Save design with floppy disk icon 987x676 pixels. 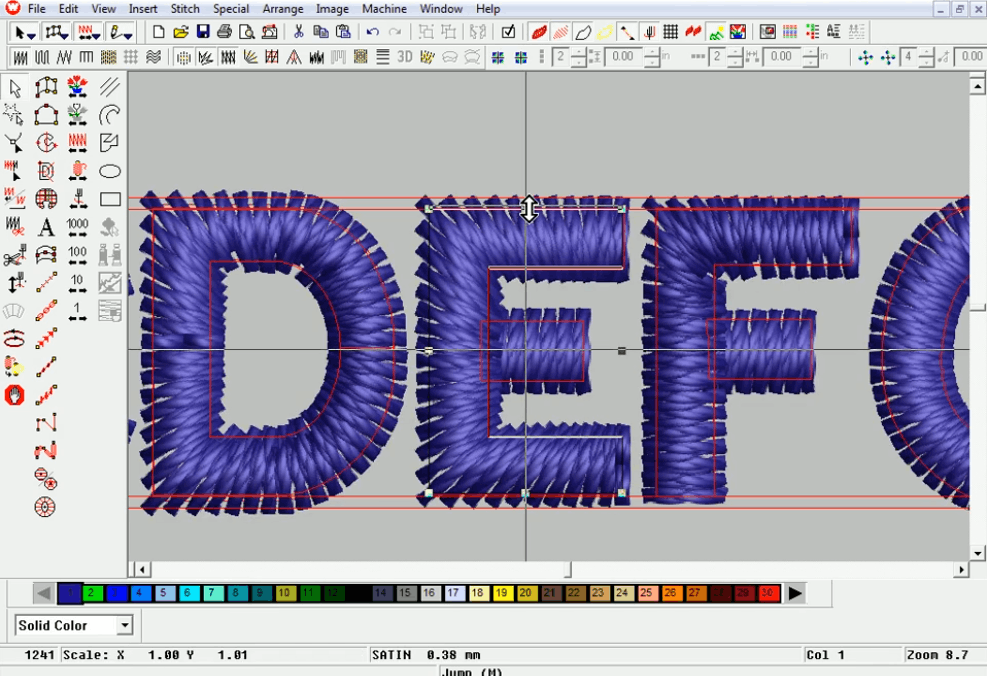pyautogui.click(x=203, y=31)
